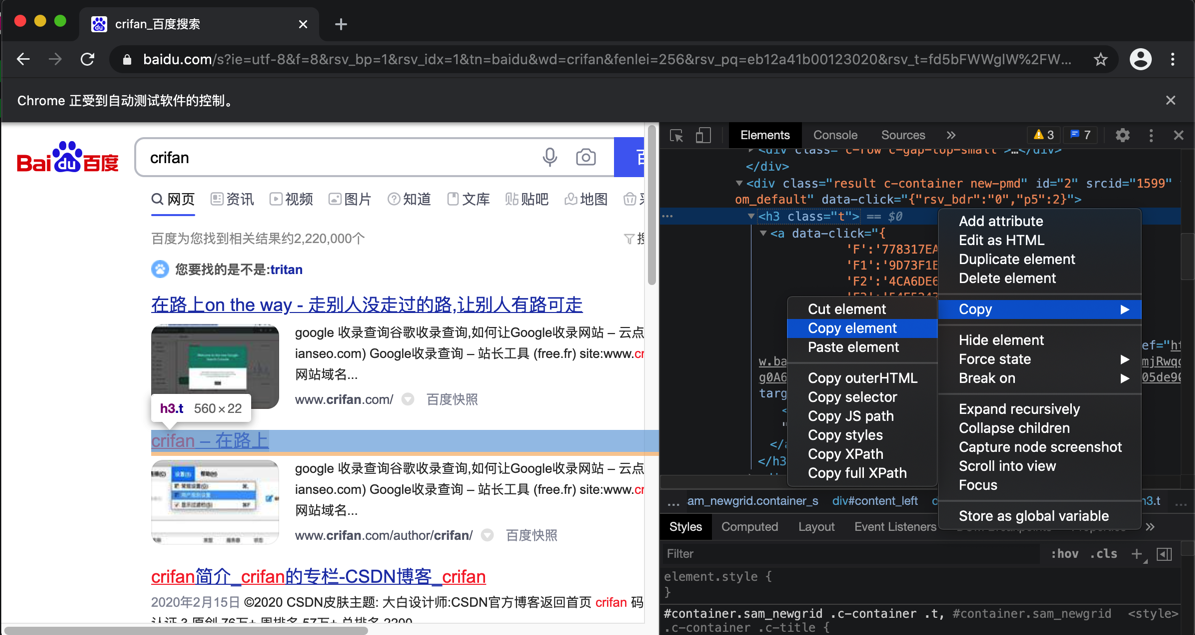Open Chrome three-dot menu
Viewport: 1195px width, 635px height.
click(x=1173, y=59)
